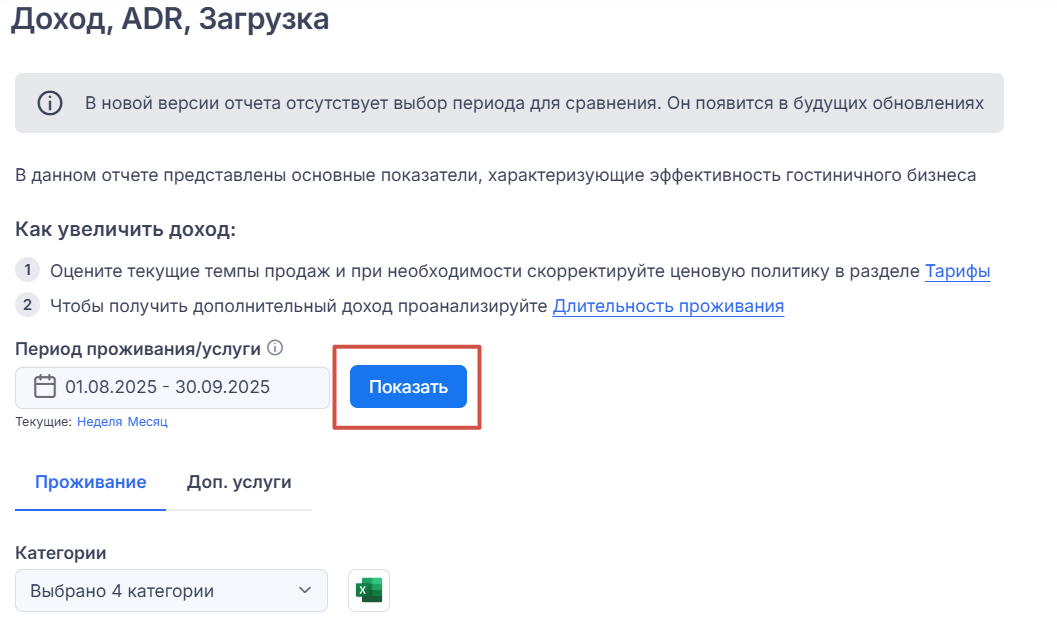Select the Неделя quick period link

[99, 422]
